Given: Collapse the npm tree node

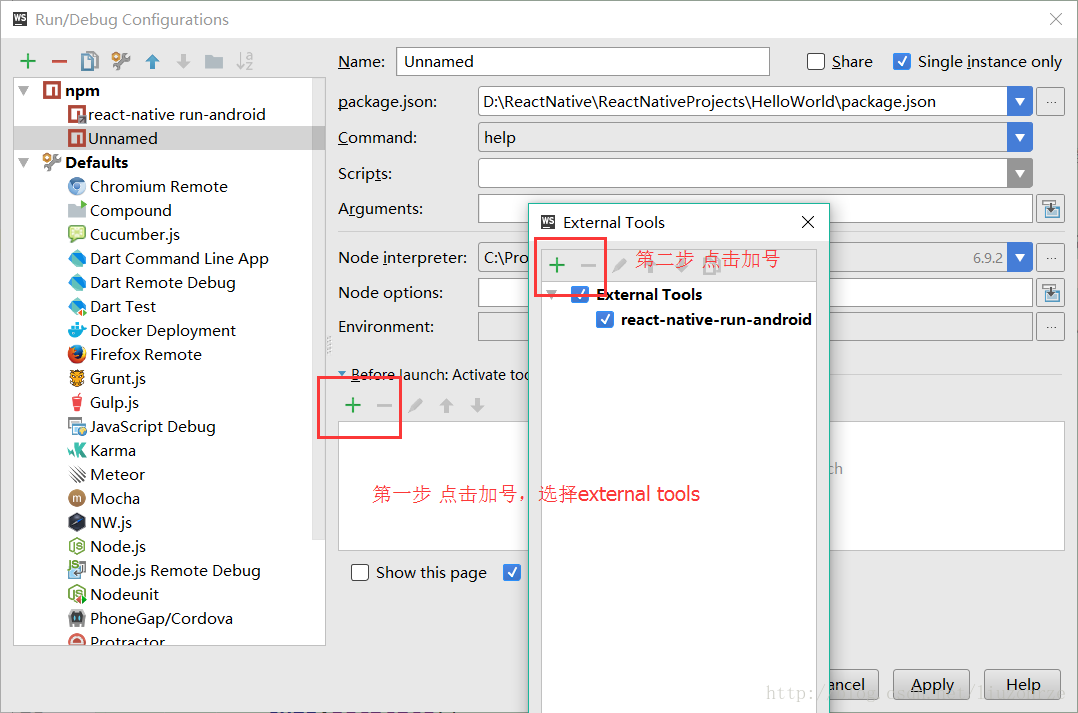Looking at the screenshot, I should click(24, 91).
